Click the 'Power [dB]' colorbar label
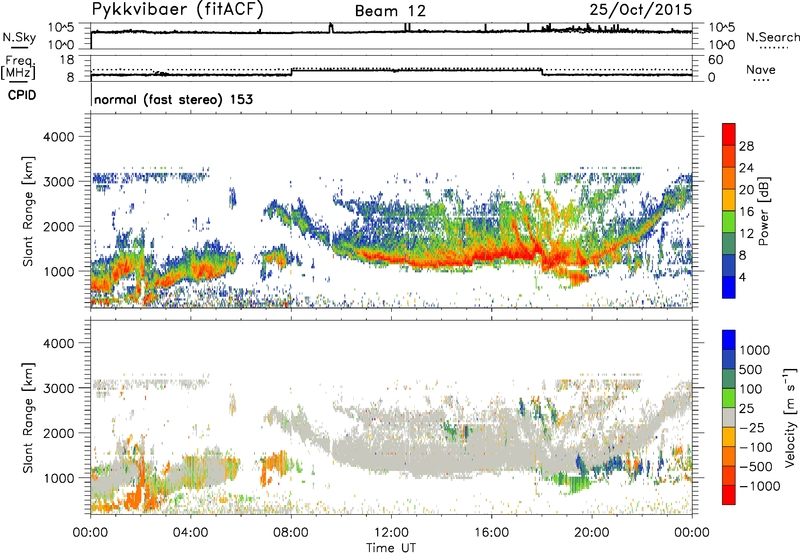Screen dimensions: 800x554 click(764, 211)
